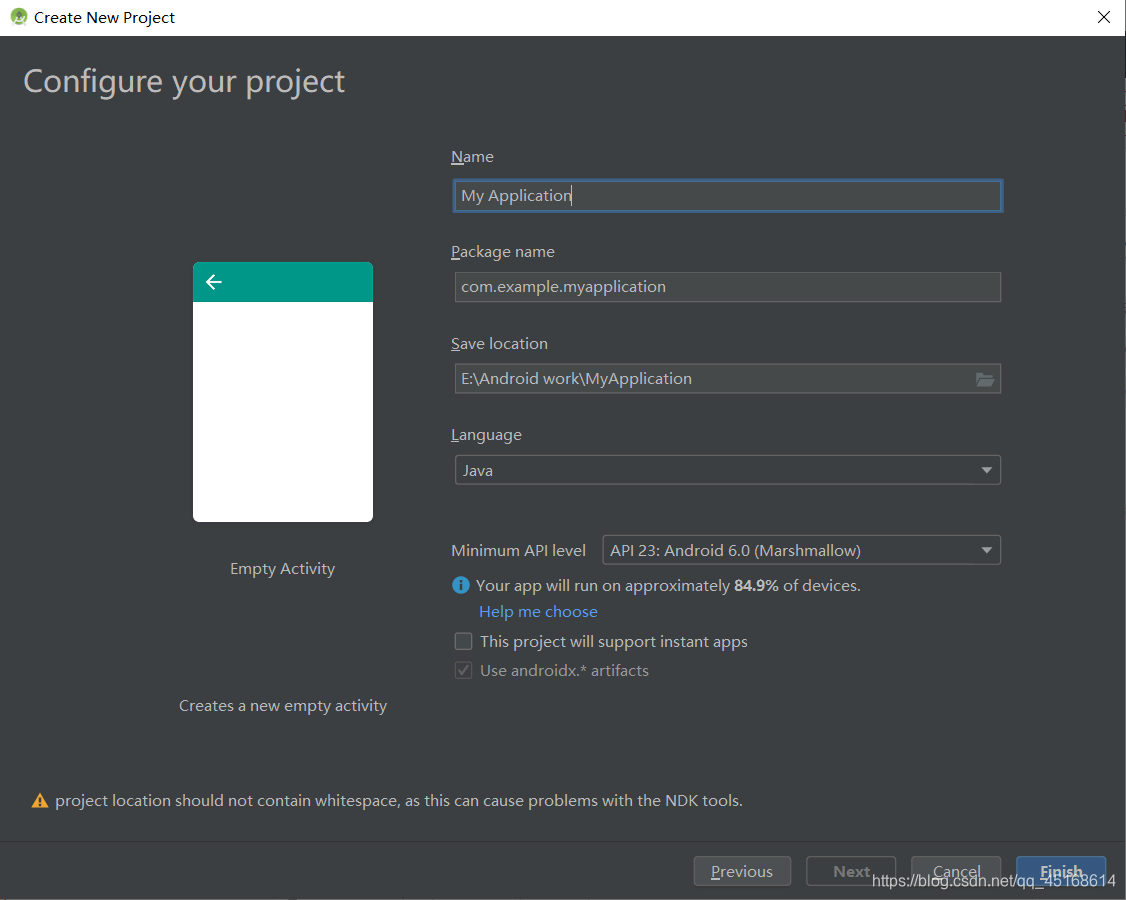
Task: Select the Package name field
Action: [727, 287]
